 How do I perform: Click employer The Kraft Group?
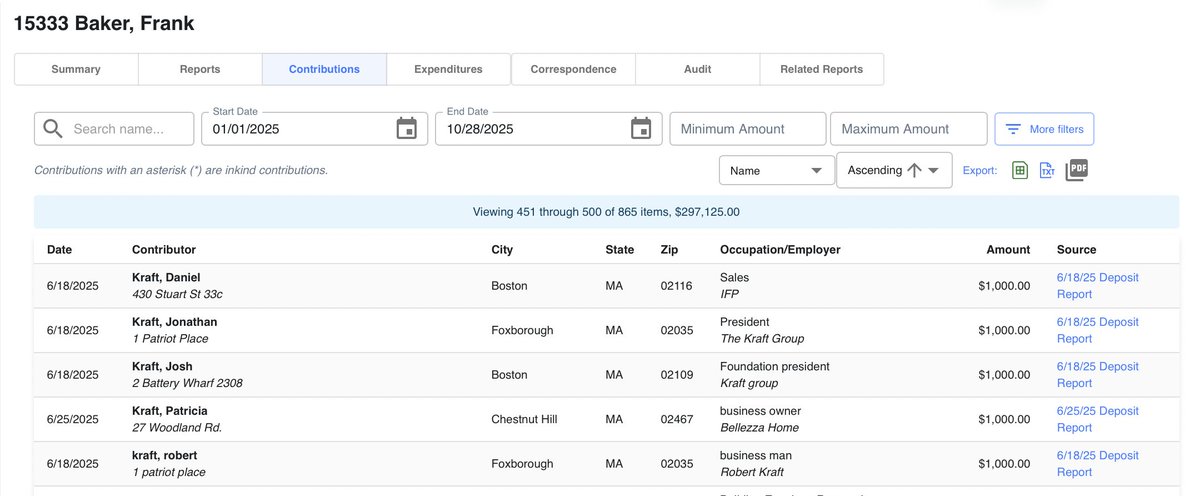762,338
